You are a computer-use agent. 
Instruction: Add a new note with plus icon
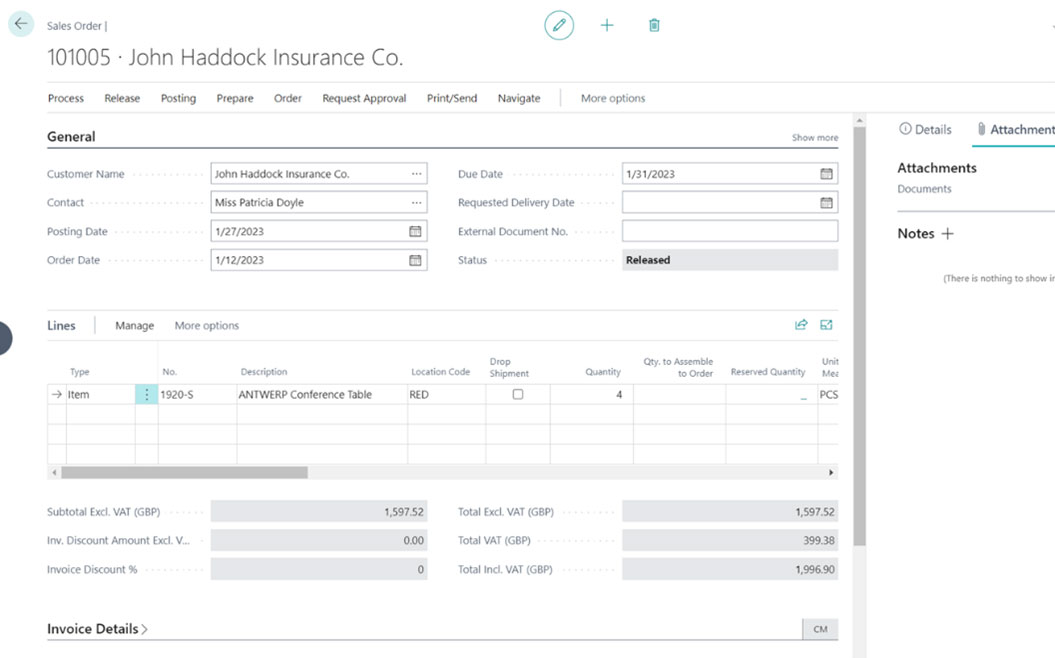[947, 233]
